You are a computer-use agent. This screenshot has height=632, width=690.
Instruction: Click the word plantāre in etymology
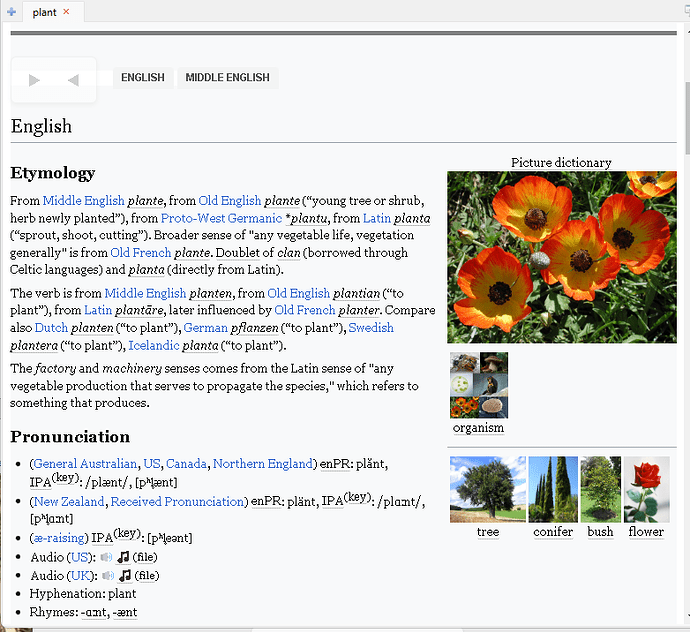coord(139,311)
